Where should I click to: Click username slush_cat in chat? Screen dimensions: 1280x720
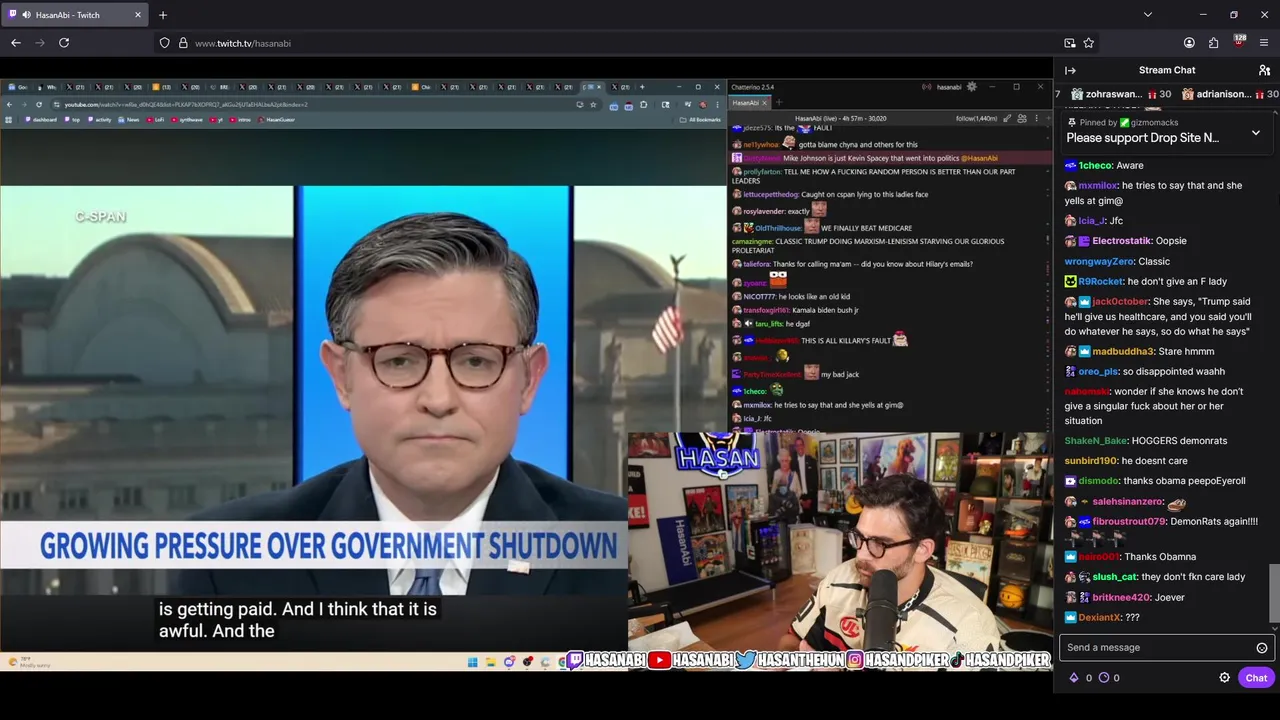pos(1115,577)
